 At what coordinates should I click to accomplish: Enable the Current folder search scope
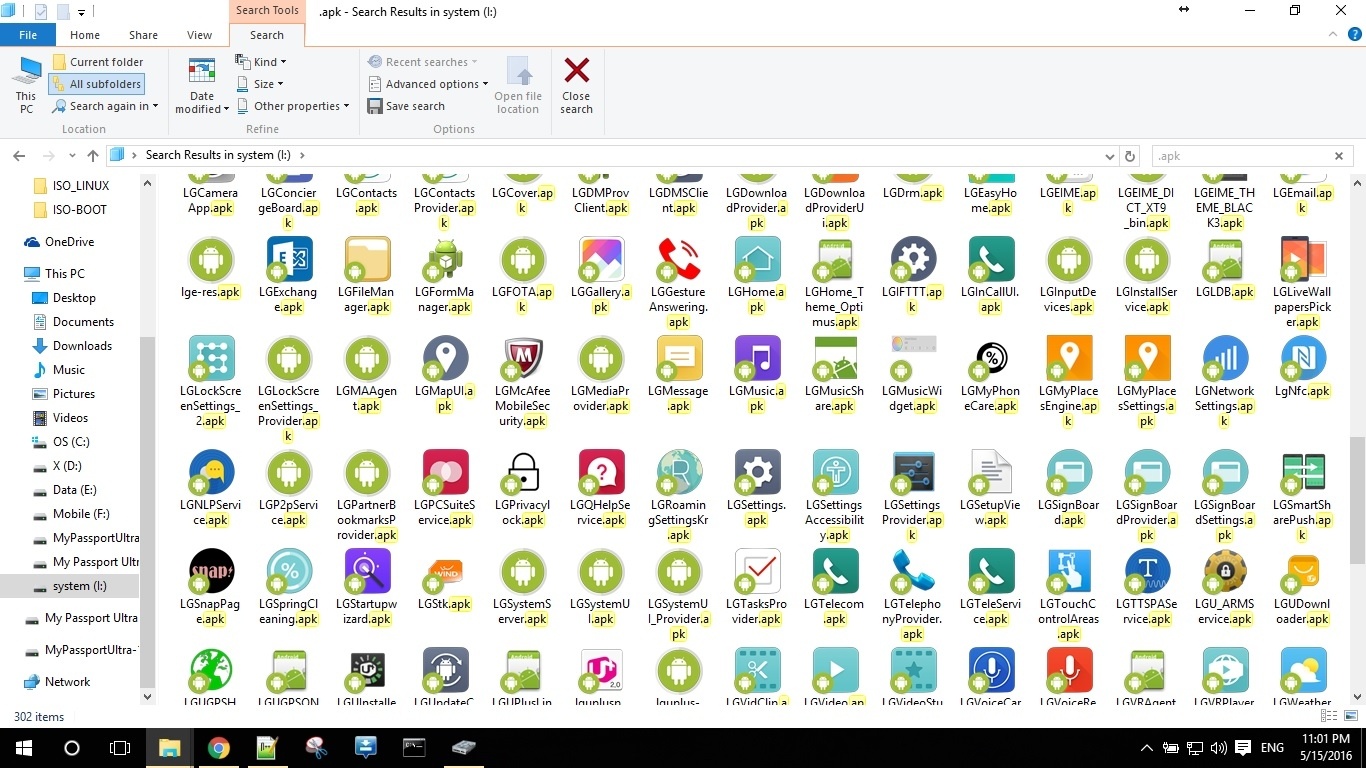click(x=98, y=62)
